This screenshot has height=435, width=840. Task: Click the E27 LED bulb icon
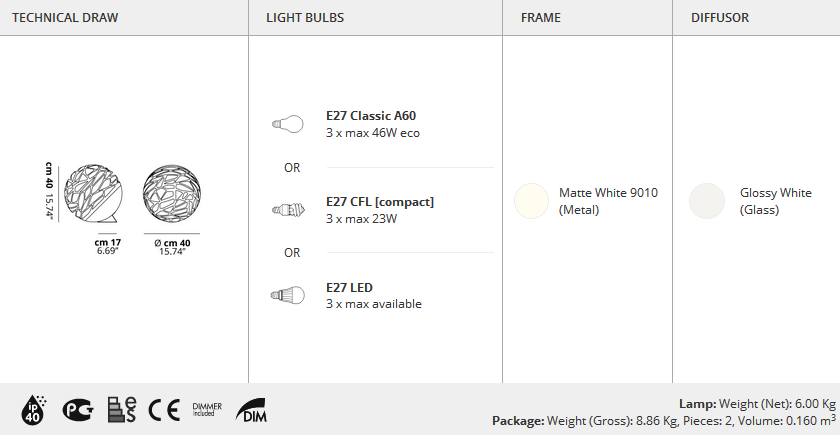coord(288,295)
